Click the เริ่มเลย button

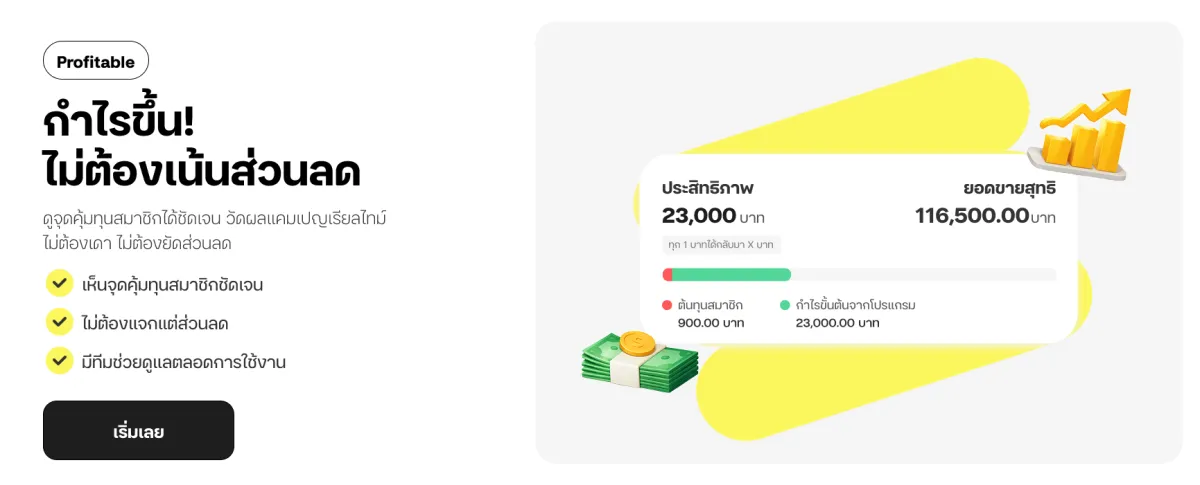138,431
